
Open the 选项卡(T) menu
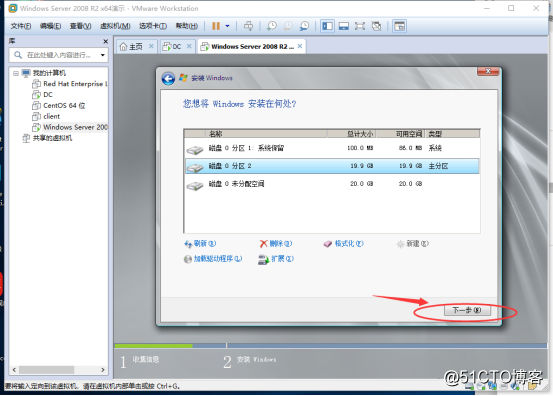pyautogui.click(x=153, y=26)
